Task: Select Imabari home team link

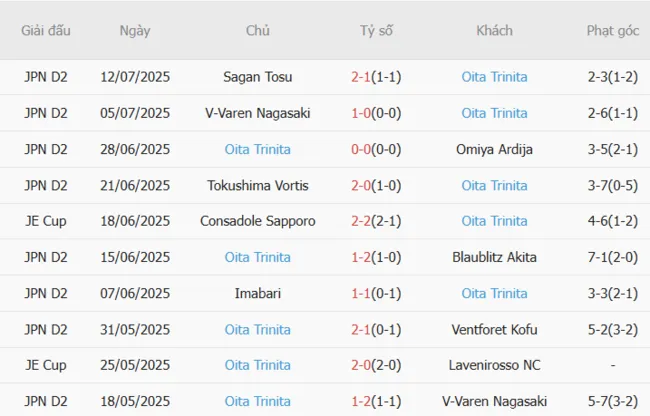Action: click(x=258, y=293)
